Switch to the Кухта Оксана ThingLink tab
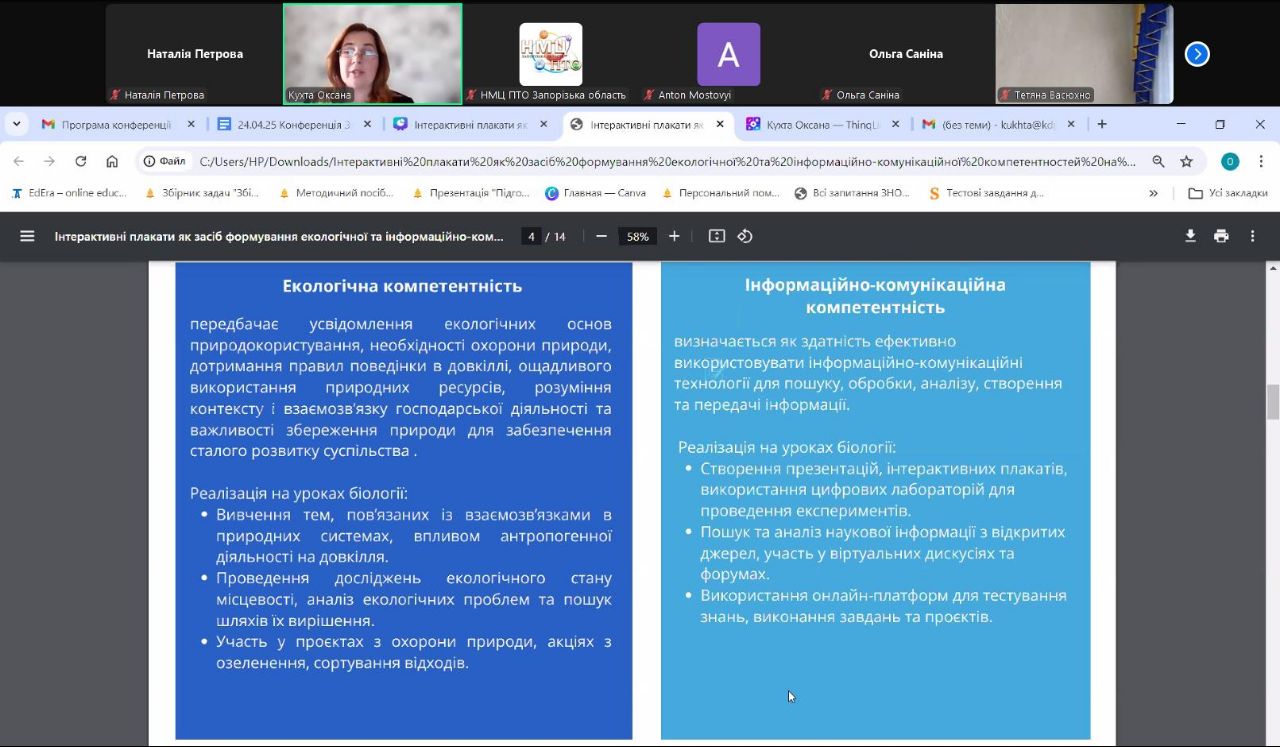 [822, 125]
